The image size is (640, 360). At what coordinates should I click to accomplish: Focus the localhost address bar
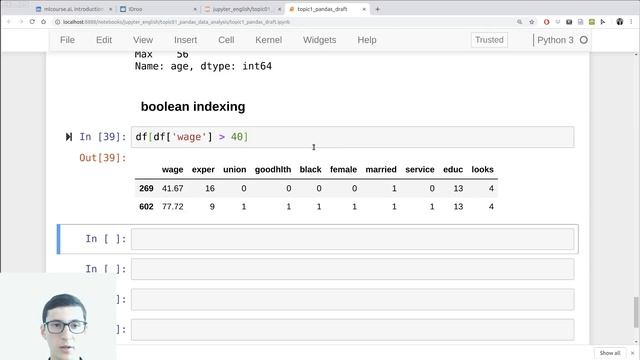pyautogui.click(x=176, y=22)
